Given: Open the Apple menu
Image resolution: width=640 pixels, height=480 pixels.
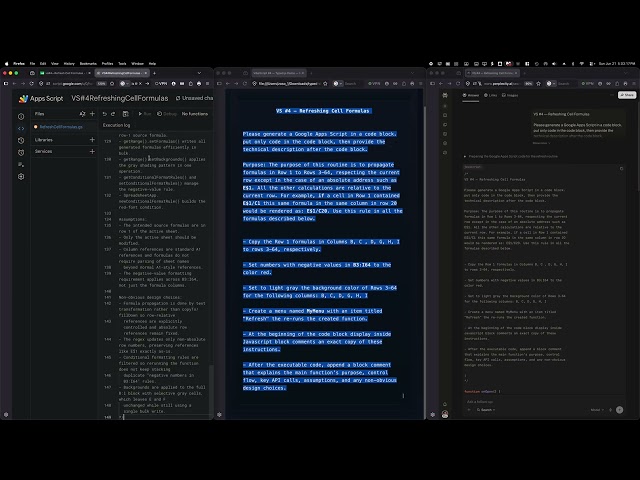Looking at the screenshot, I should coord(6,64).
